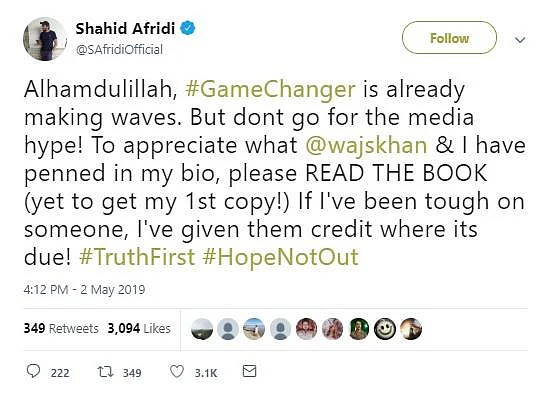
Task: Click the envelope direct message icon
Action: [x=249, y=371]
